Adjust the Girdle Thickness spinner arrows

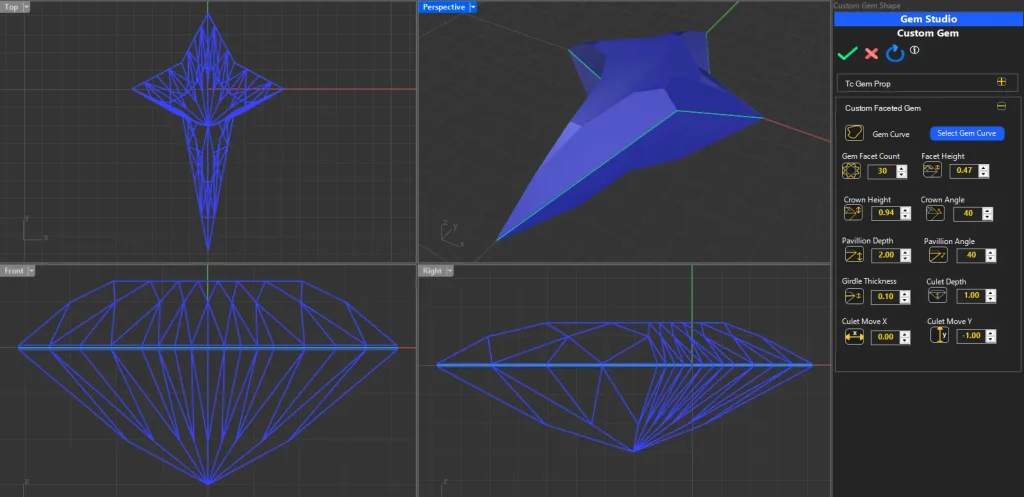point(905,297)
